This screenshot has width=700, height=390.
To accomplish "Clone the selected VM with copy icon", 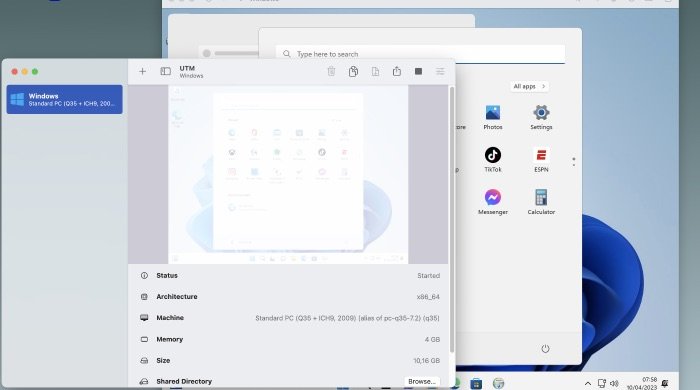I will pos(353,71).
